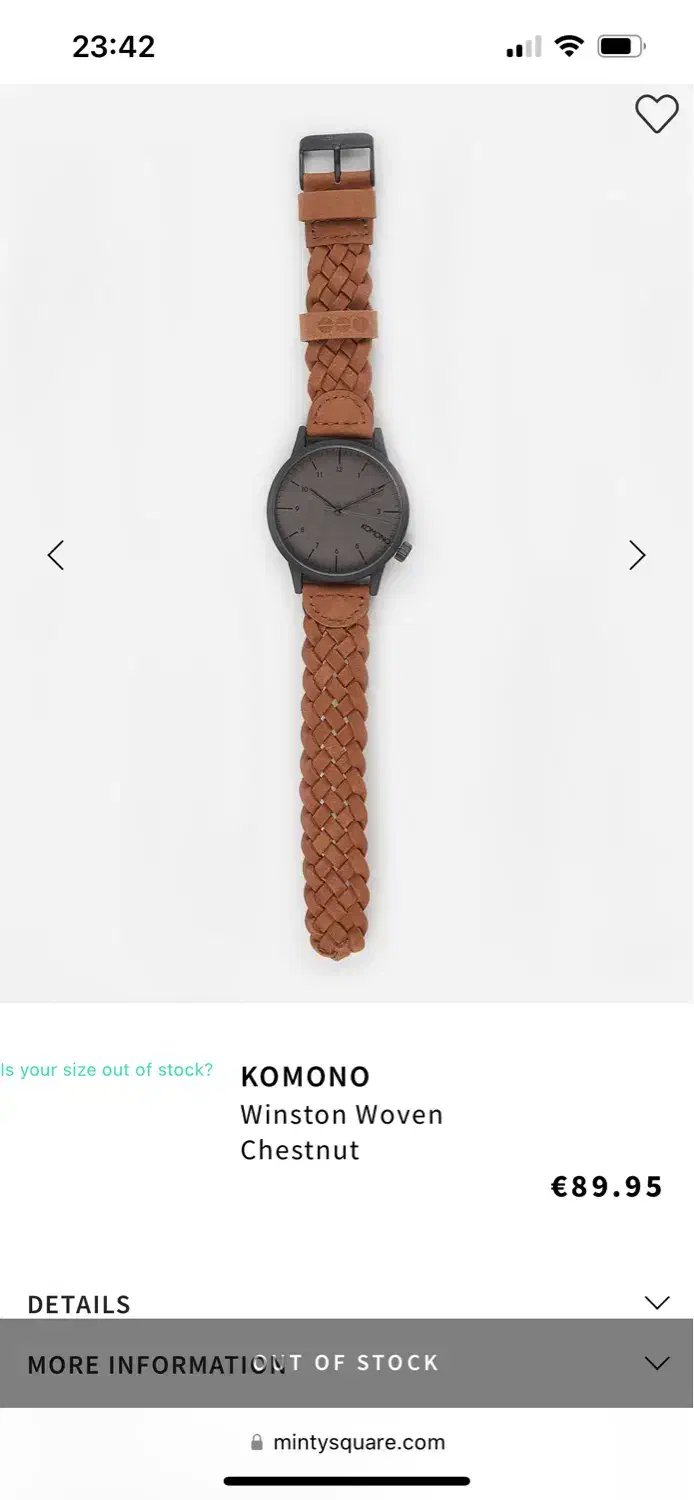Show previous product image with left arrow

coord(56,555)
